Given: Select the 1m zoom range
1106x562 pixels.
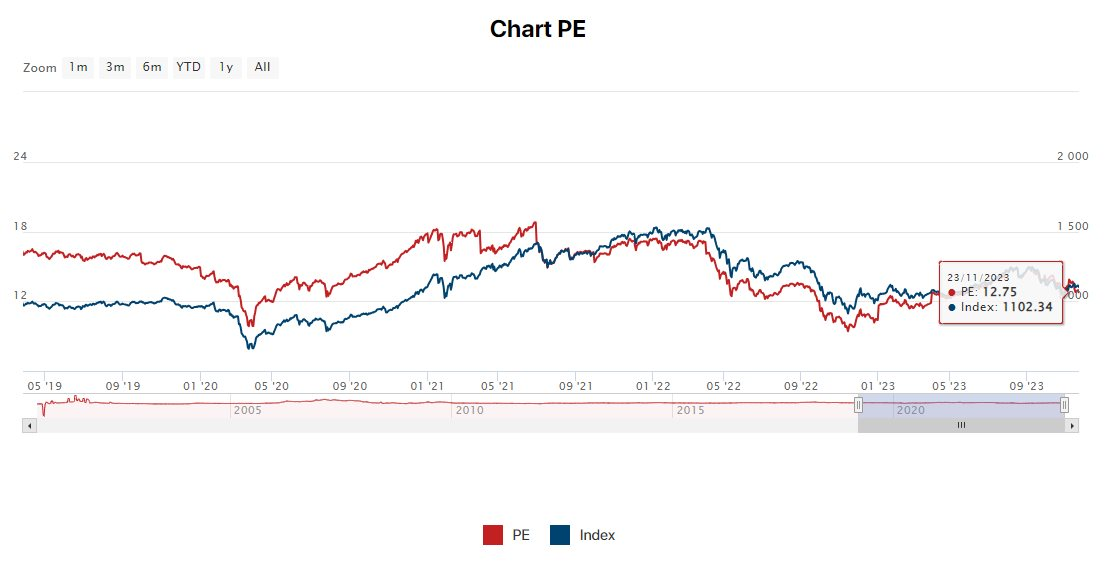Looking at the screenshot, I should pyautogui.click(x=78, y=67).
